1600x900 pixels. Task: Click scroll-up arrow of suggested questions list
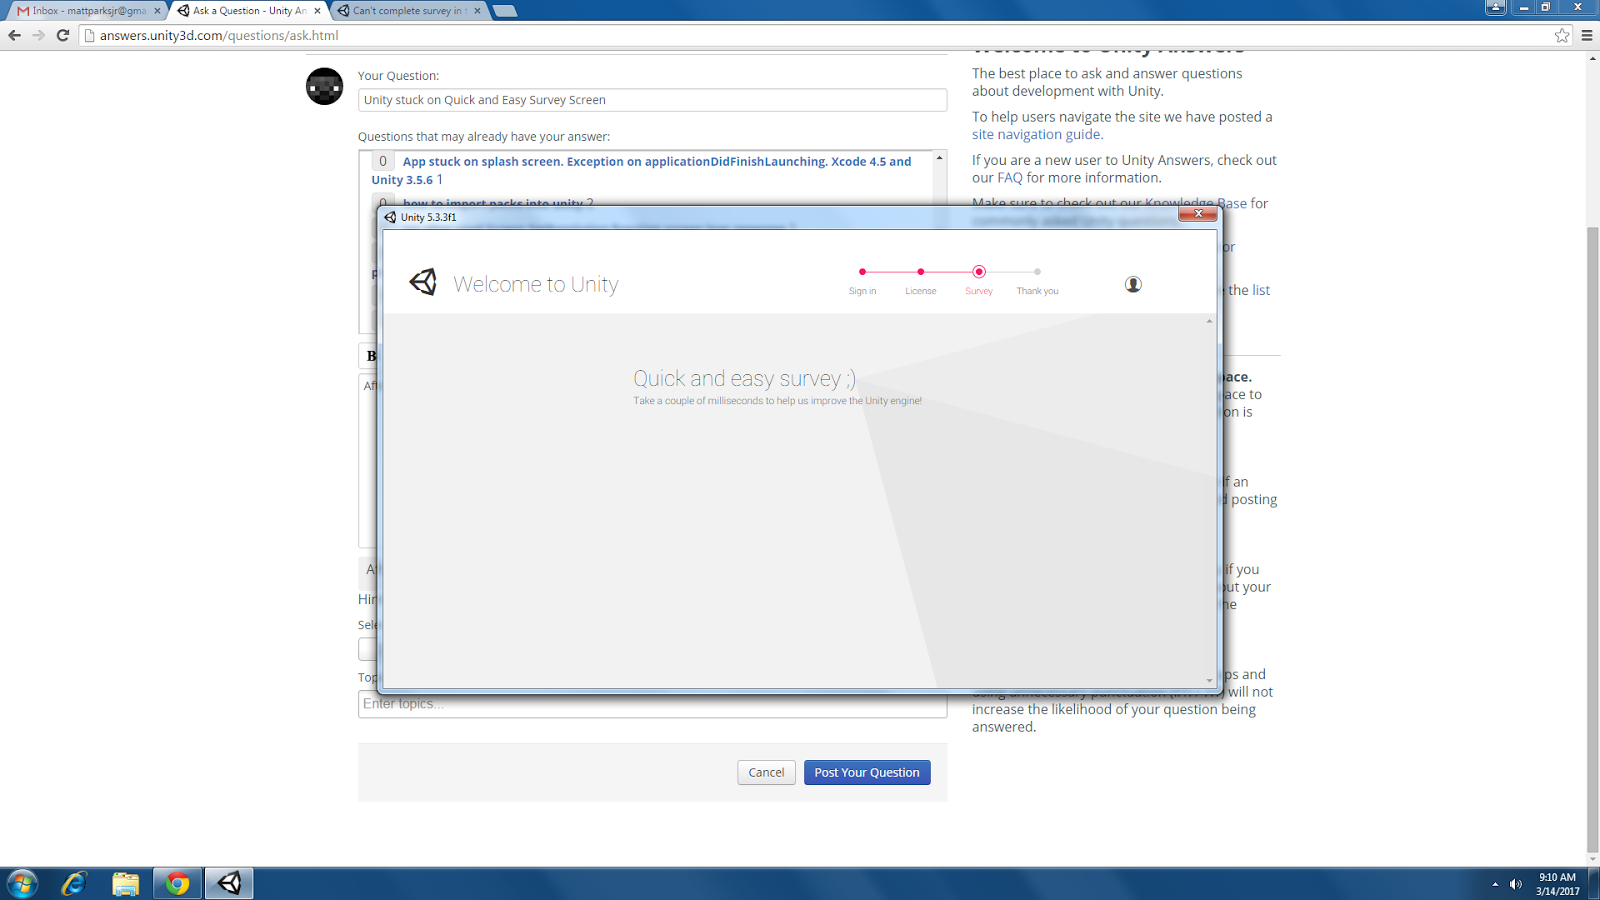(x=939, y=158)
